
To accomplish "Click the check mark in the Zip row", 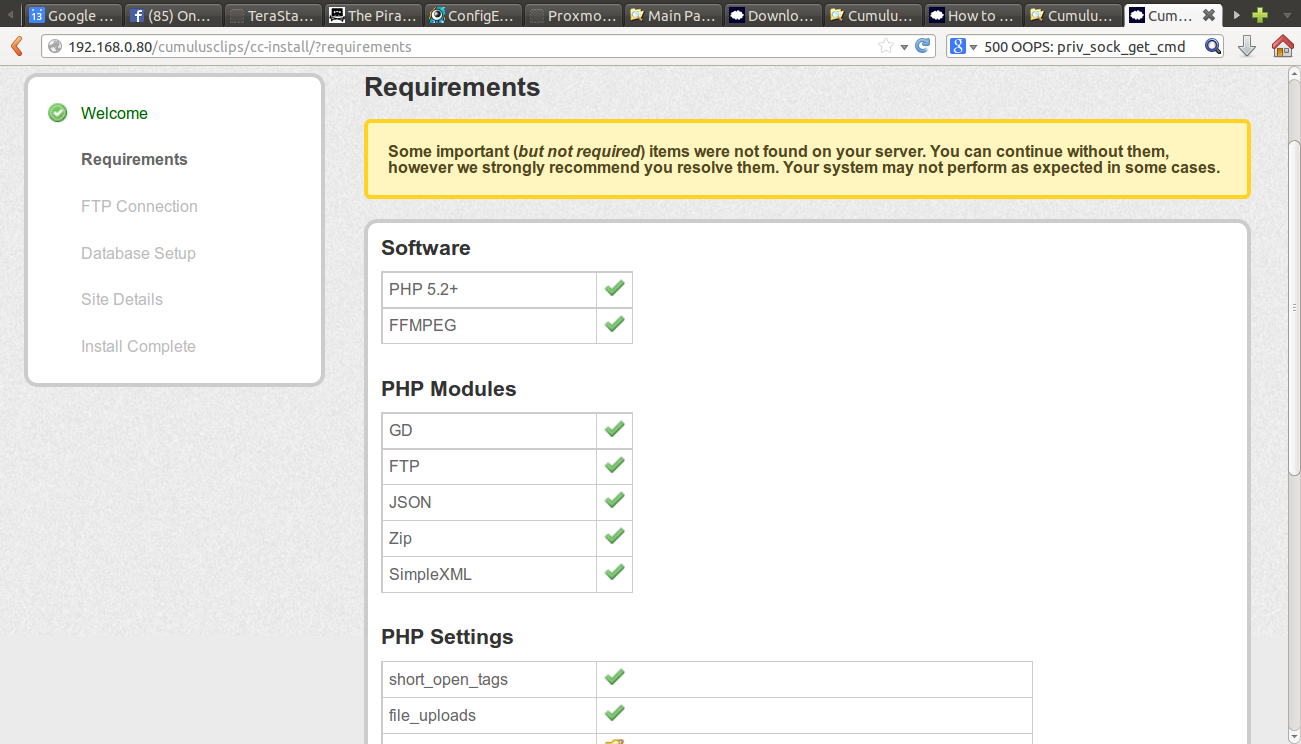I will click(614, 538).
